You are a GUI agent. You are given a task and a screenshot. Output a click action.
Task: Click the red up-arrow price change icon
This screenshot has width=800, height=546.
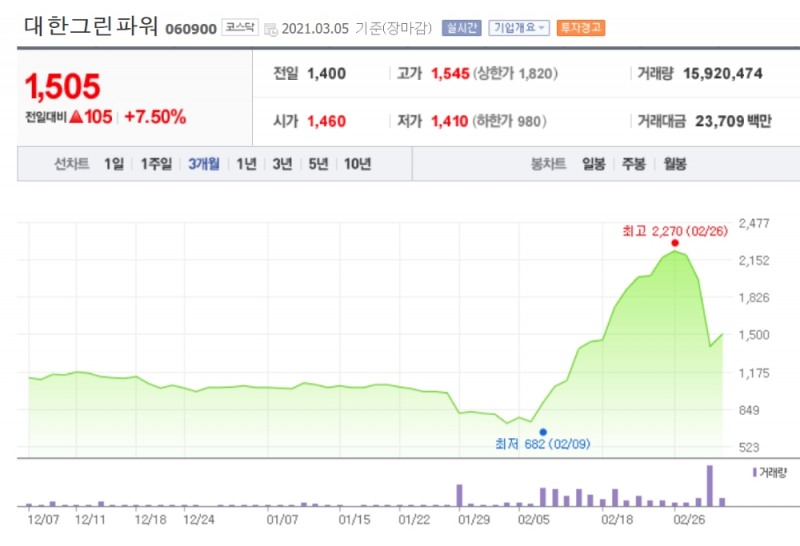75,117
